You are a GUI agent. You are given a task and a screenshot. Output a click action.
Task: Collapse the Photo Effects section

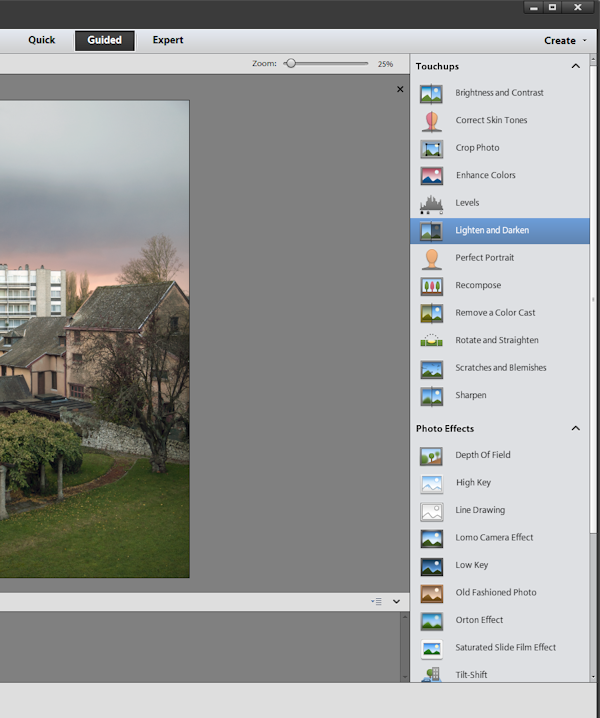(576, 428)
